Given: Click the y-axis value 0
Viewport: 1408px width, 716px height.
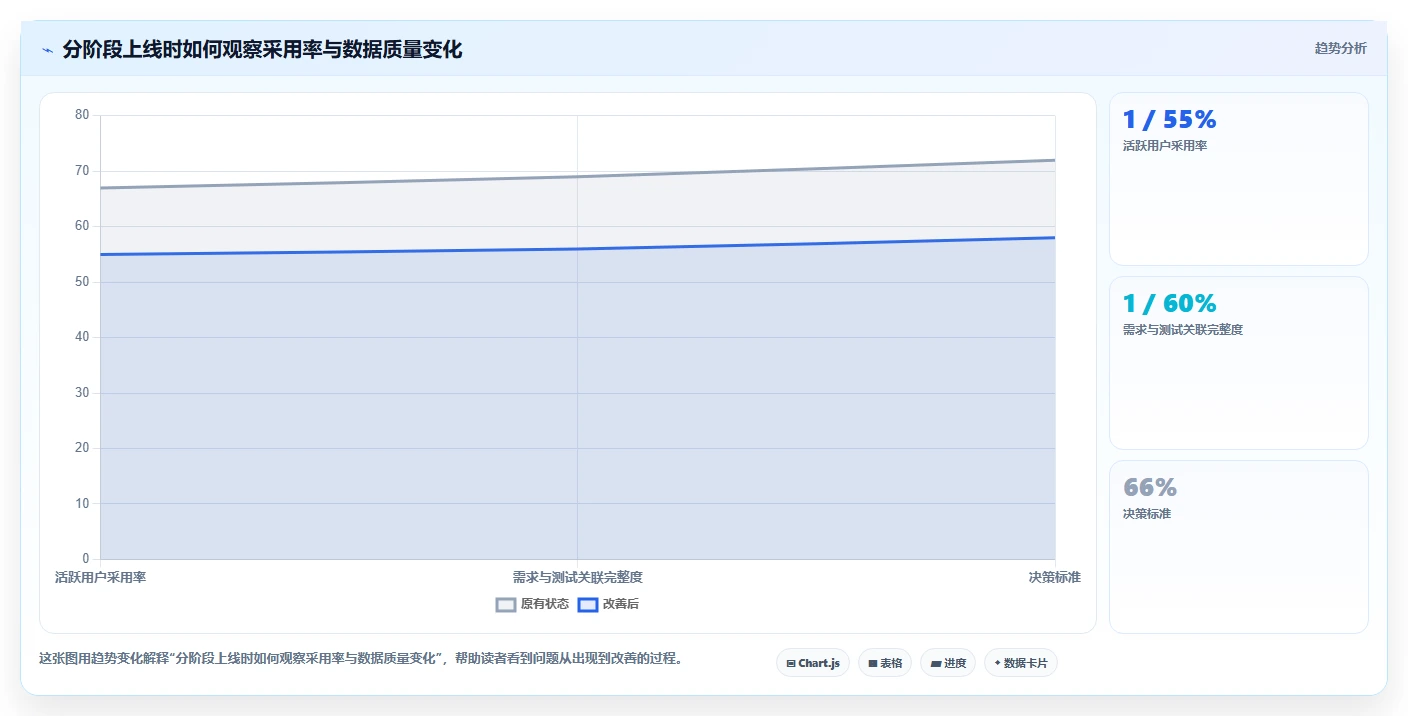Looking at the screenshot, I should coord(85,559).
